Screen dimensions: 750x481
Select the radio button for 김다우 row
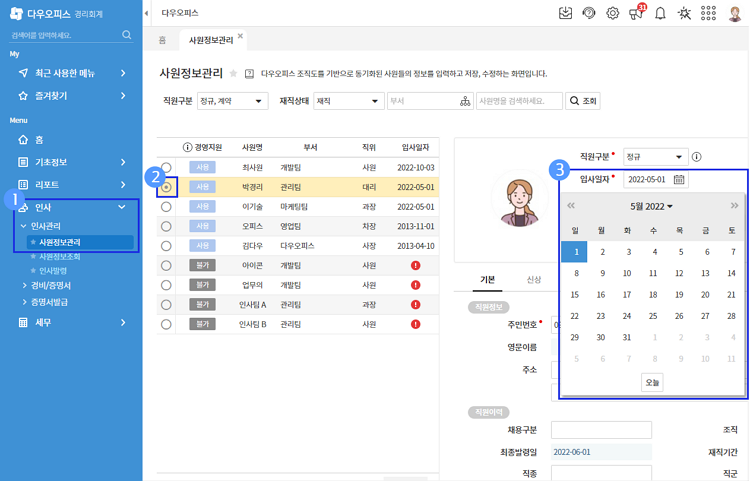point(166,245)
